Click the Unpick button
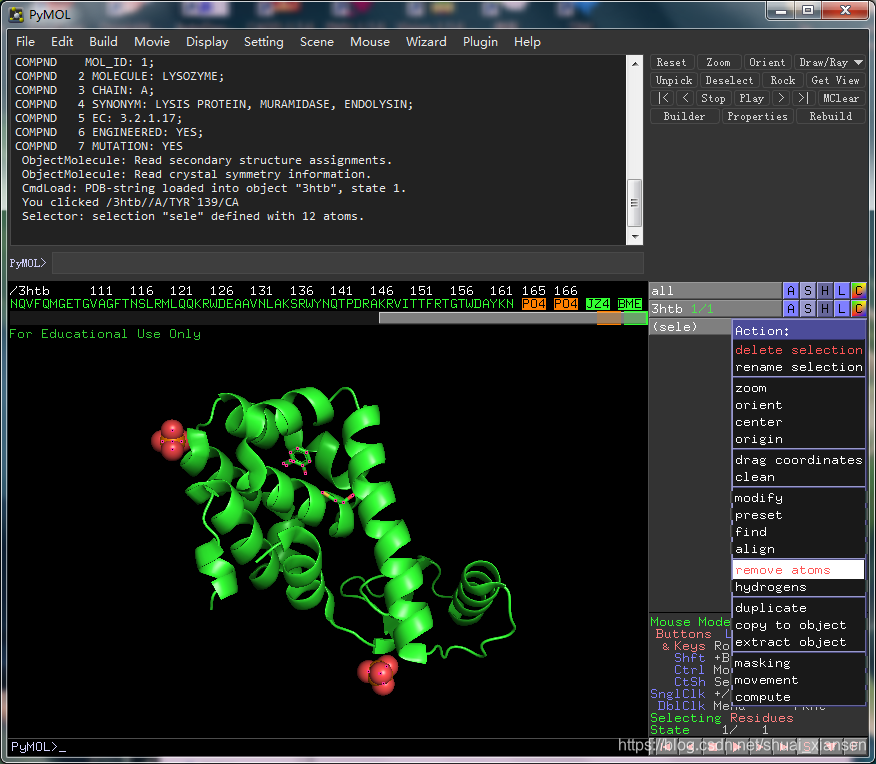876x764 pixels. [674, 80]
